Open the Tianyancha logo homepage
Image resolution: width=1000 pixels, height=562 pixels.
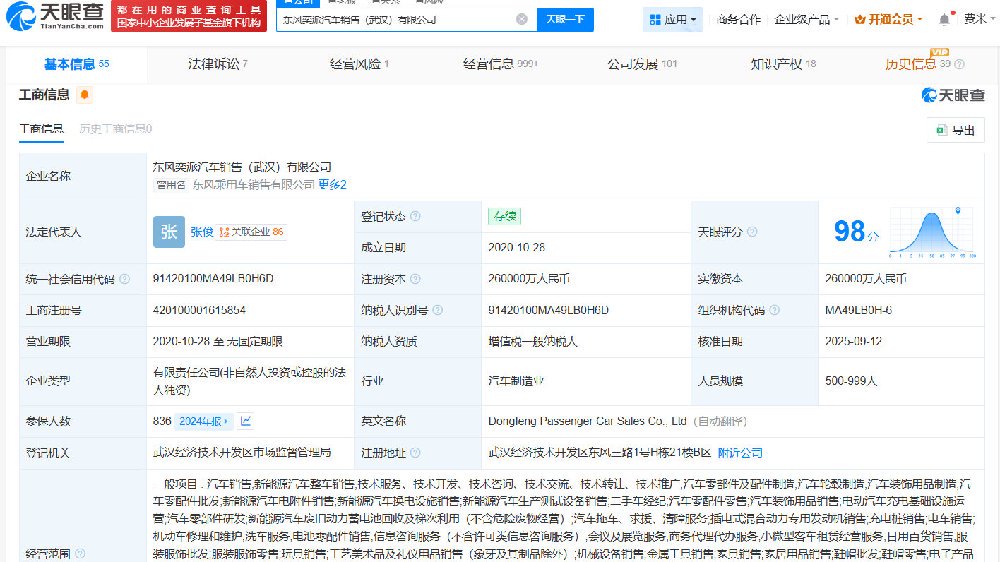click(x=55, y=16)
